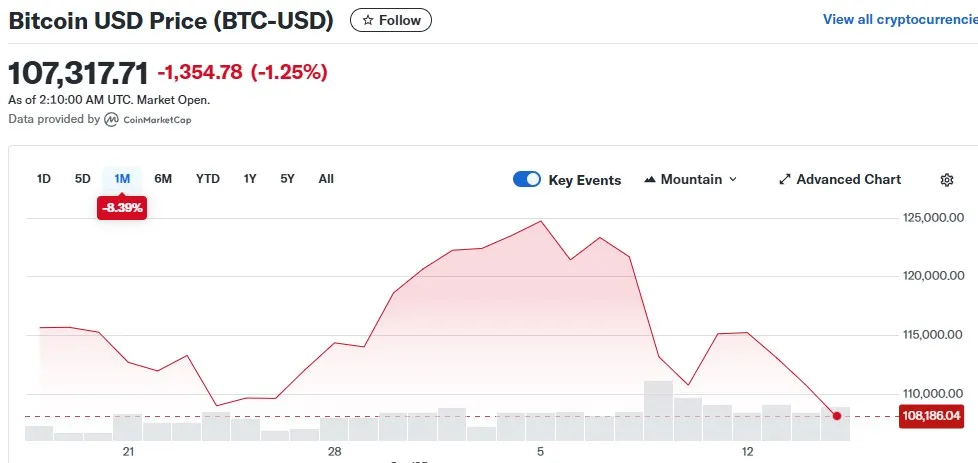The width and height of the screenshot is (978, 463).
Task: Open View all cryptocurrencies link
Action: [x=899, y=19]
